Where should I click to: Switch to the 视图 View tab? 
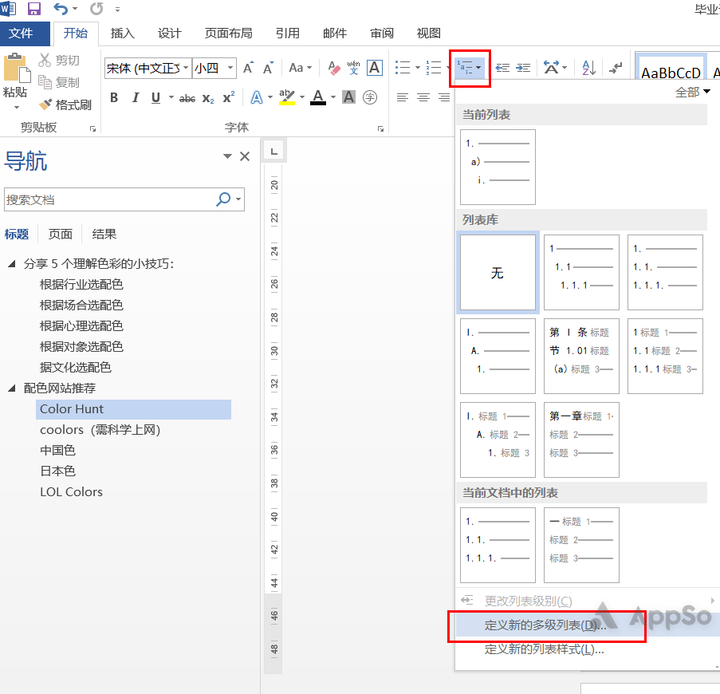click(x=428, y=33)
